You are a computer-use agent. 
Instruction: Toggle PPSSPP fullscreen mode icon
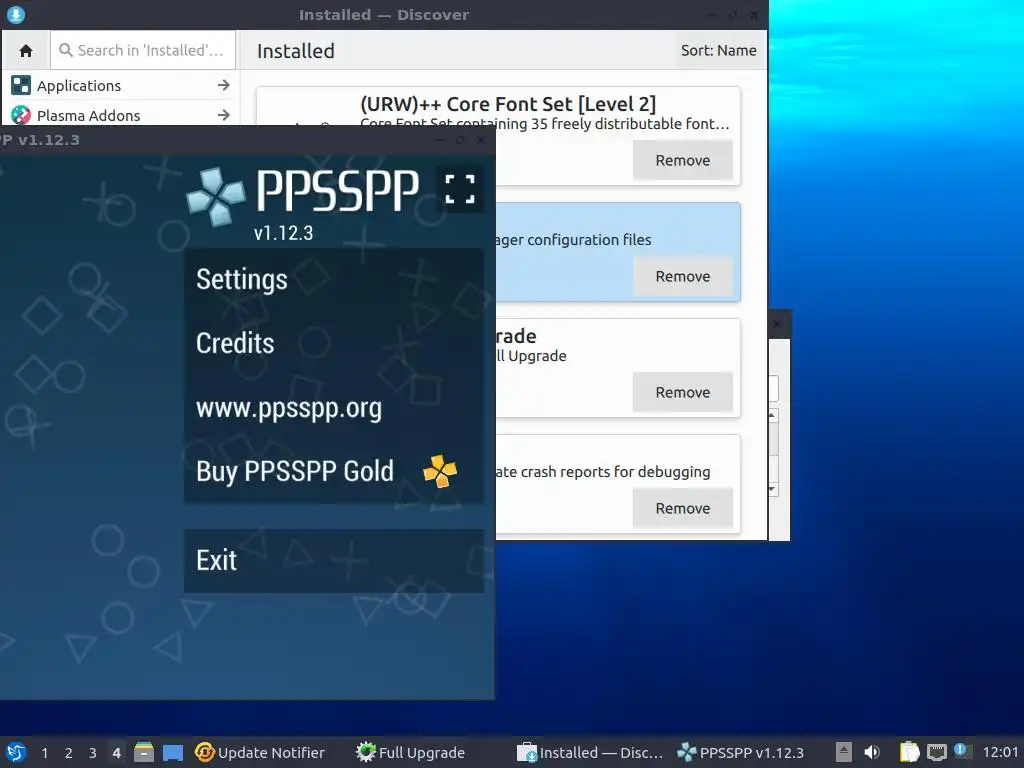click(x=460, y=189)
